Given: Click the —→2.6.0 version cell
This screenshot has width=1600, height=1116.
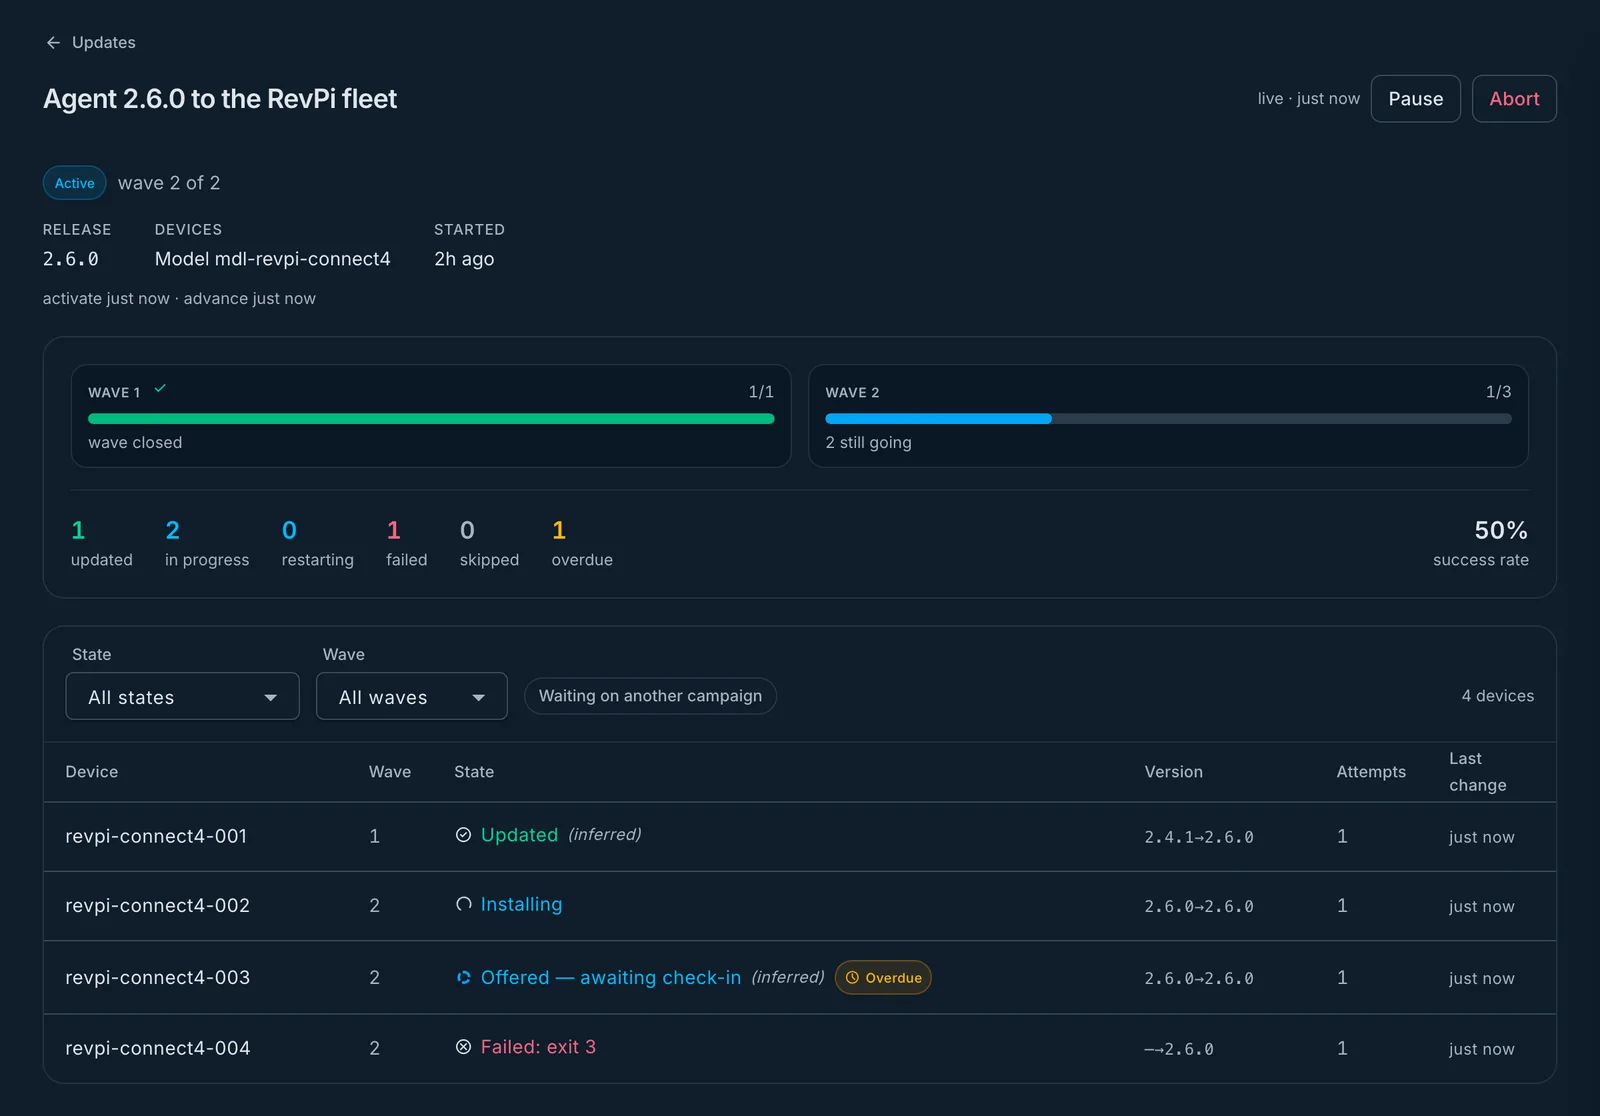Looking at the screenshot, I should coord(1179,1050).
